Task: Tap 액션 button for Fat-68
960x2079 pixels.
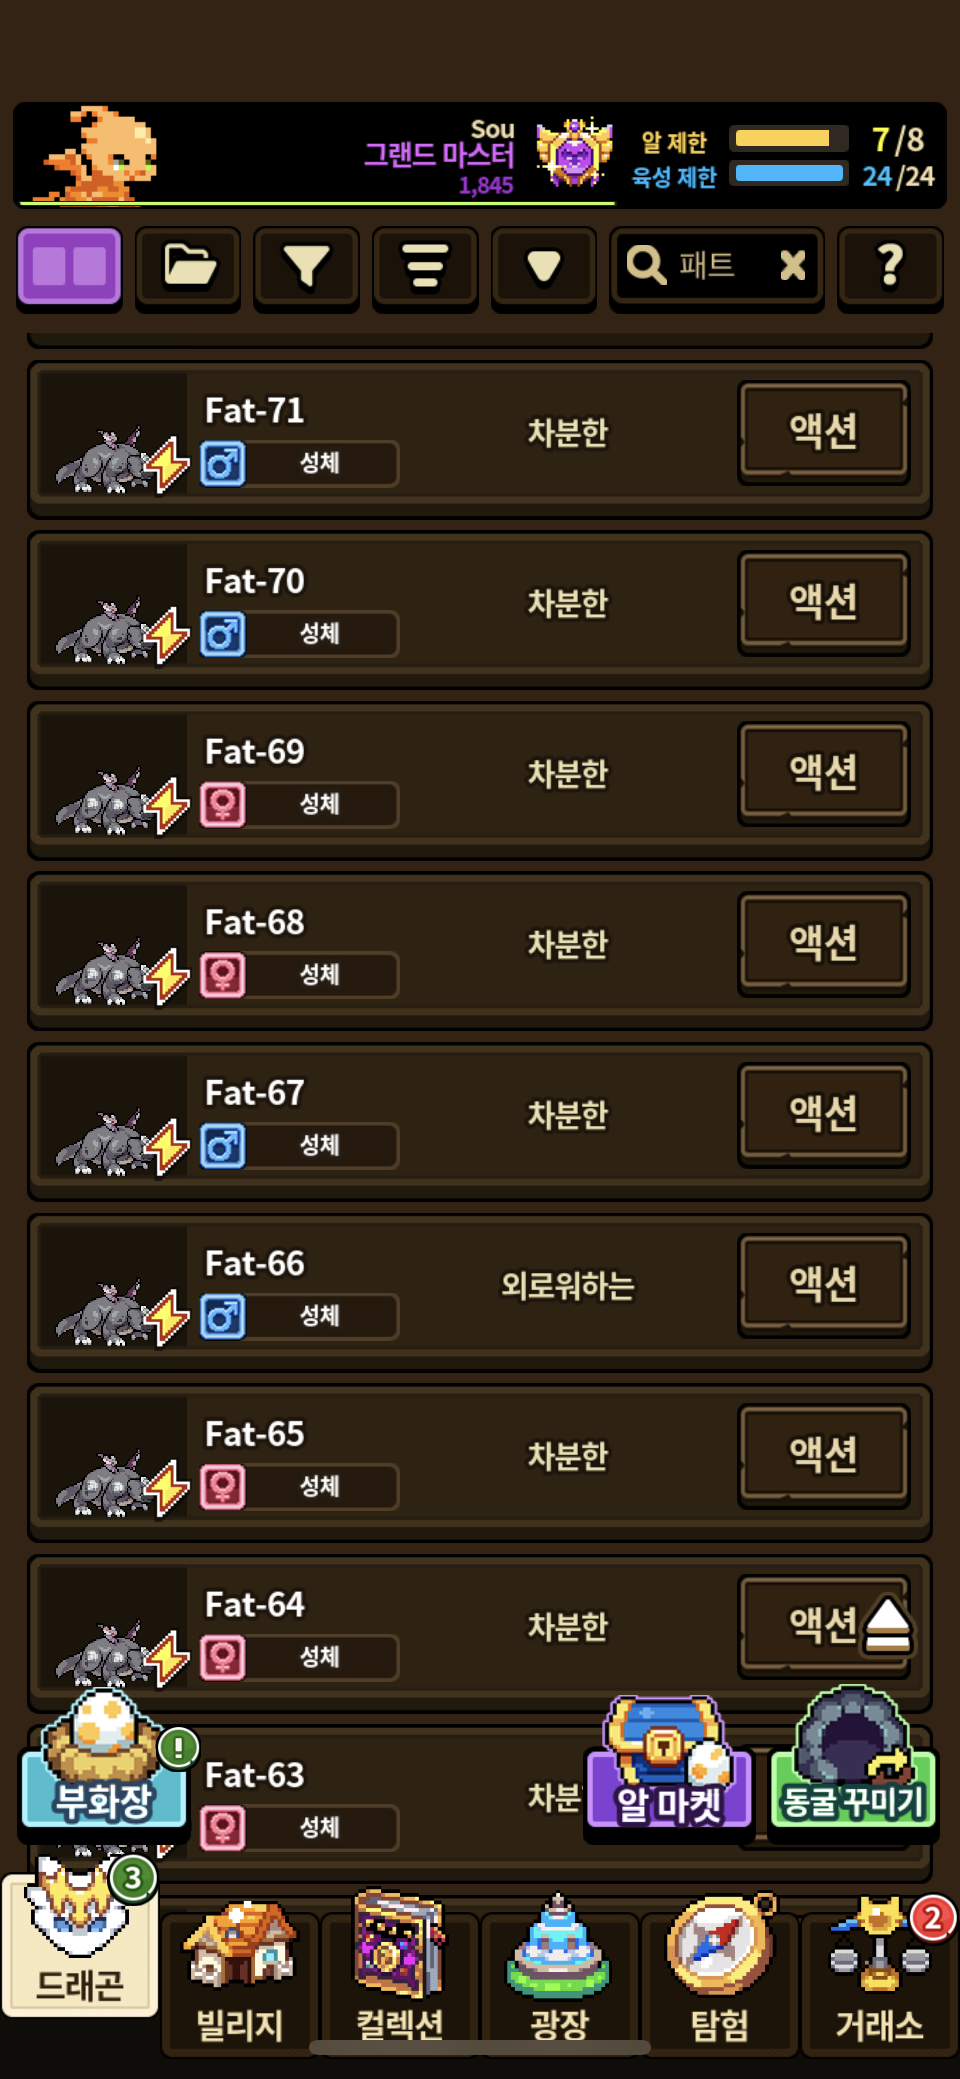Action: [823, 943]
